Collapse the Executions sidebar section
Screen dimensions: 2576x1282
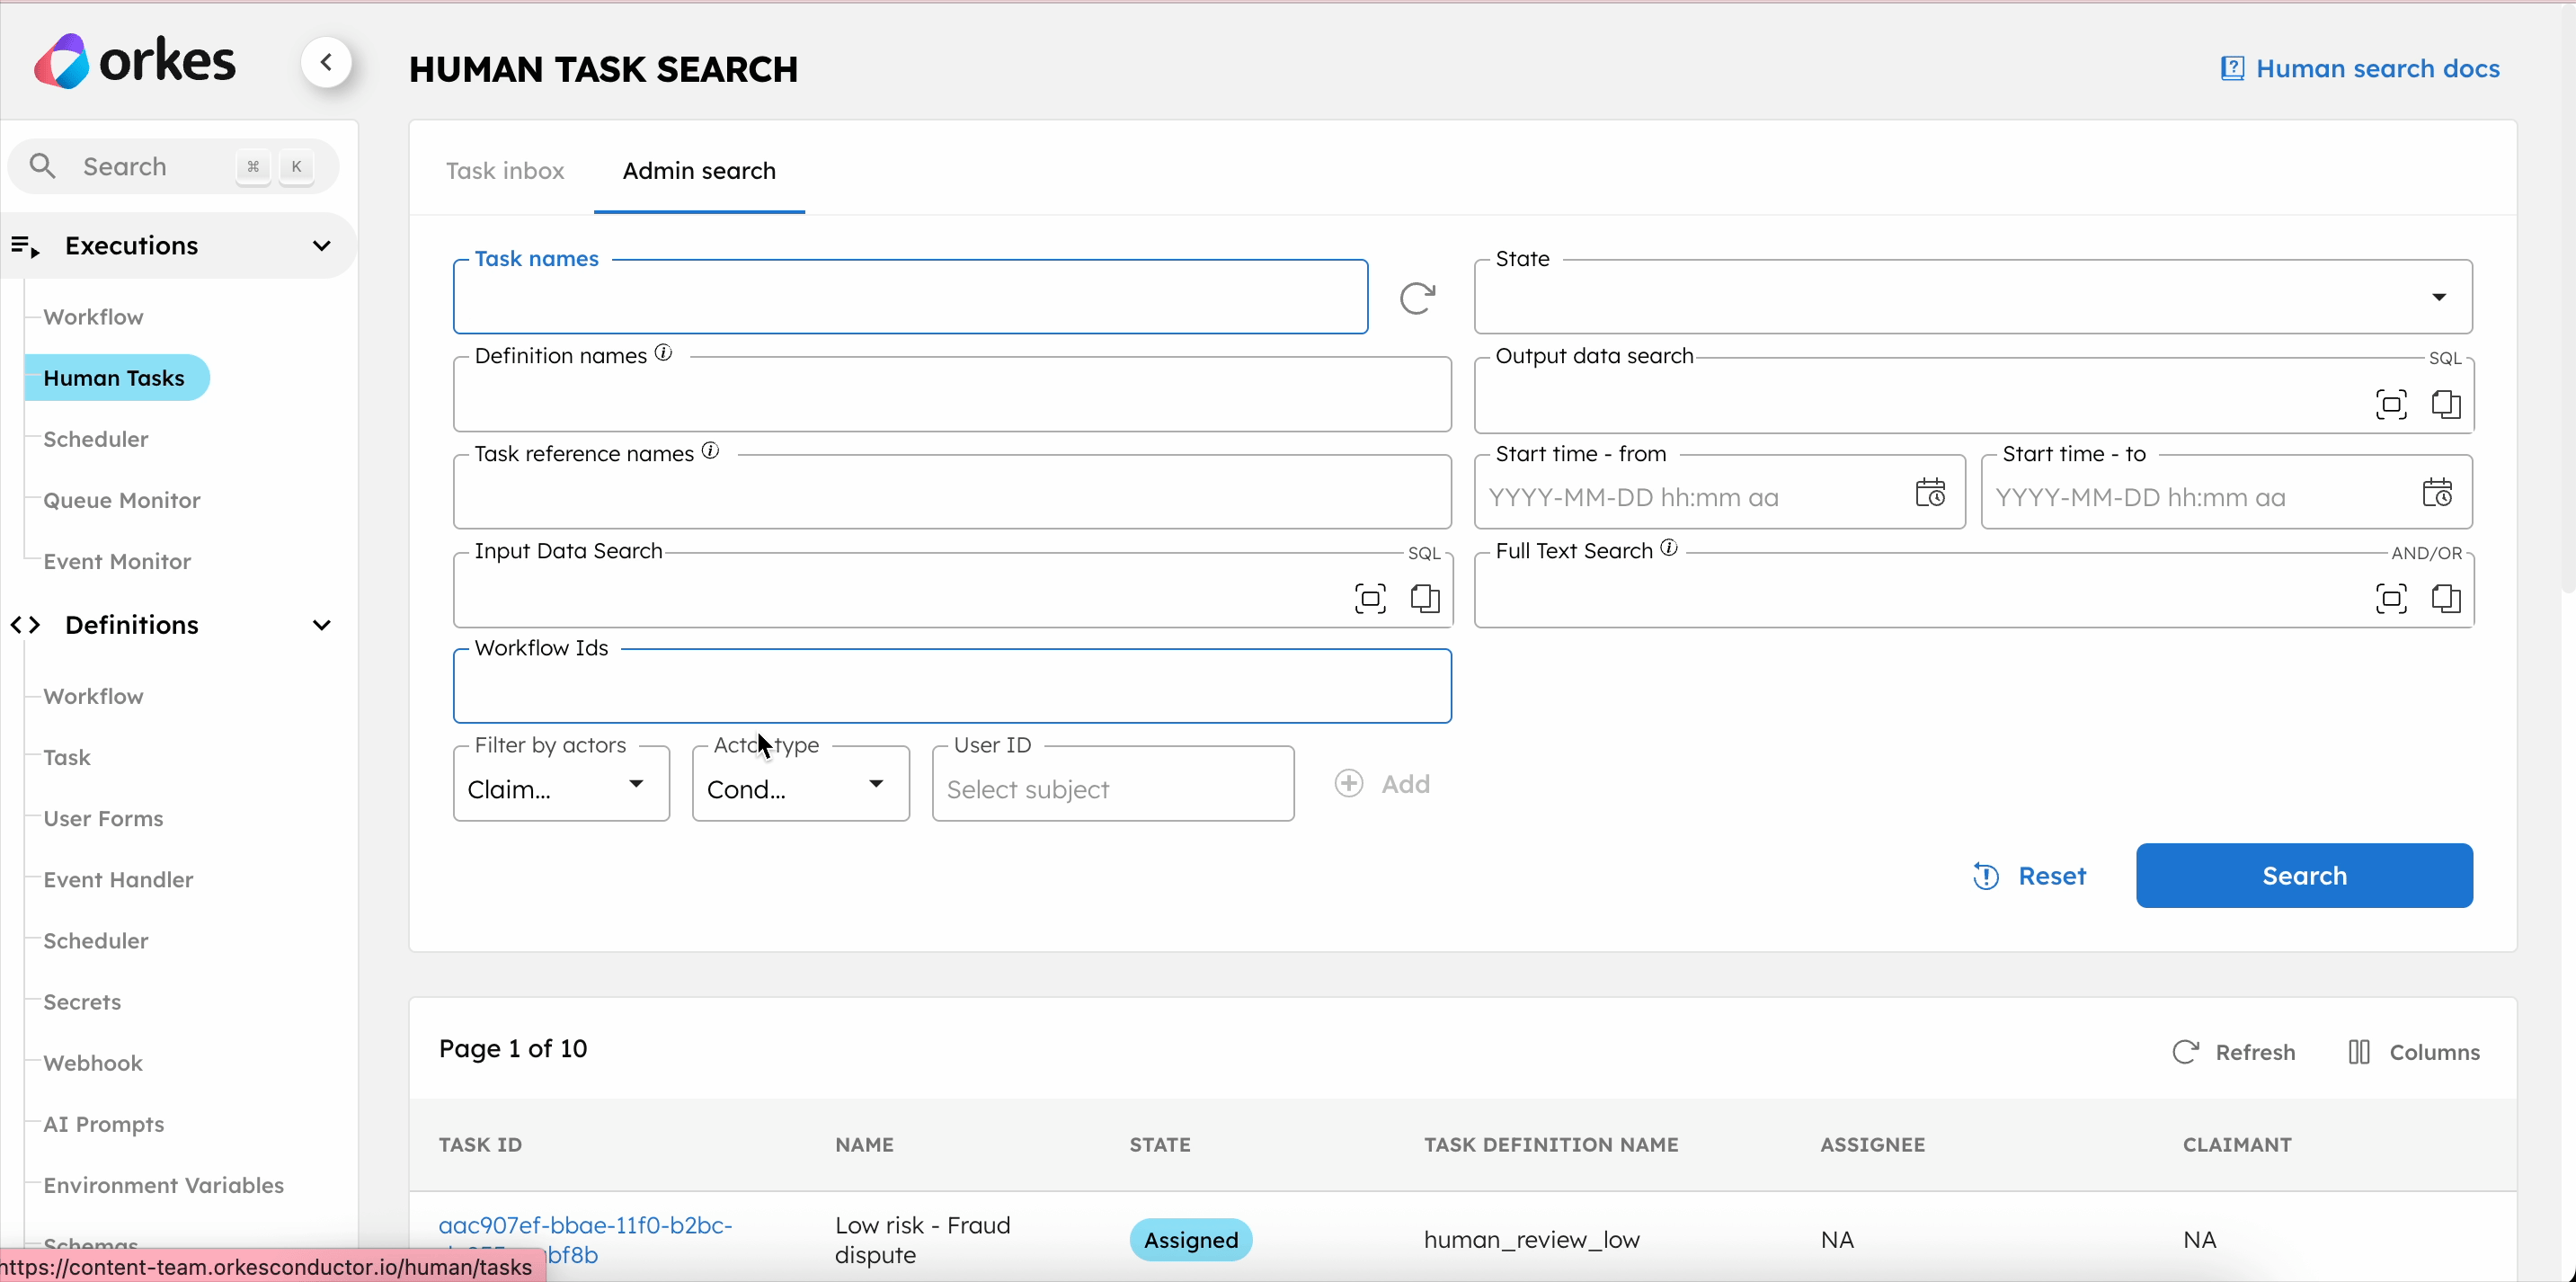tap(321, 246)
